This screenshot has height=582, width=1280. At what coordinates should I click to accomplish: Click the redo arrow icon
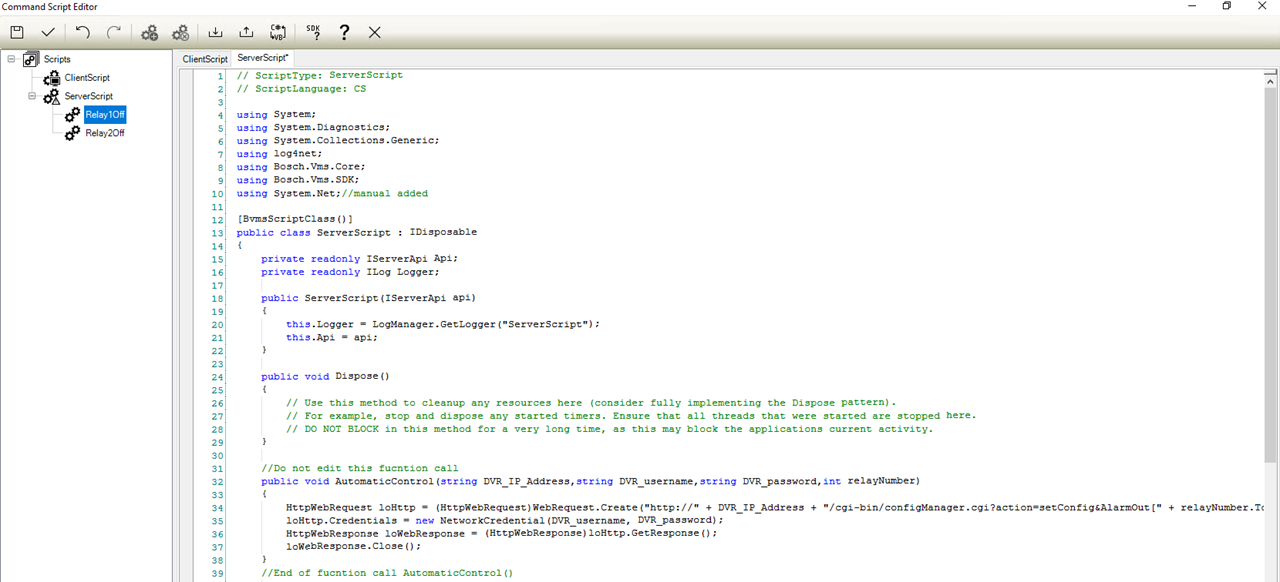point(113,32)
